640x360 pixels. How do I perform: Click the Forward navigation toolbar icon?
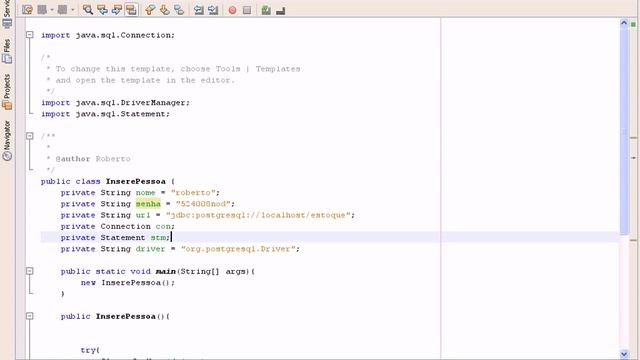click(62, 10)
